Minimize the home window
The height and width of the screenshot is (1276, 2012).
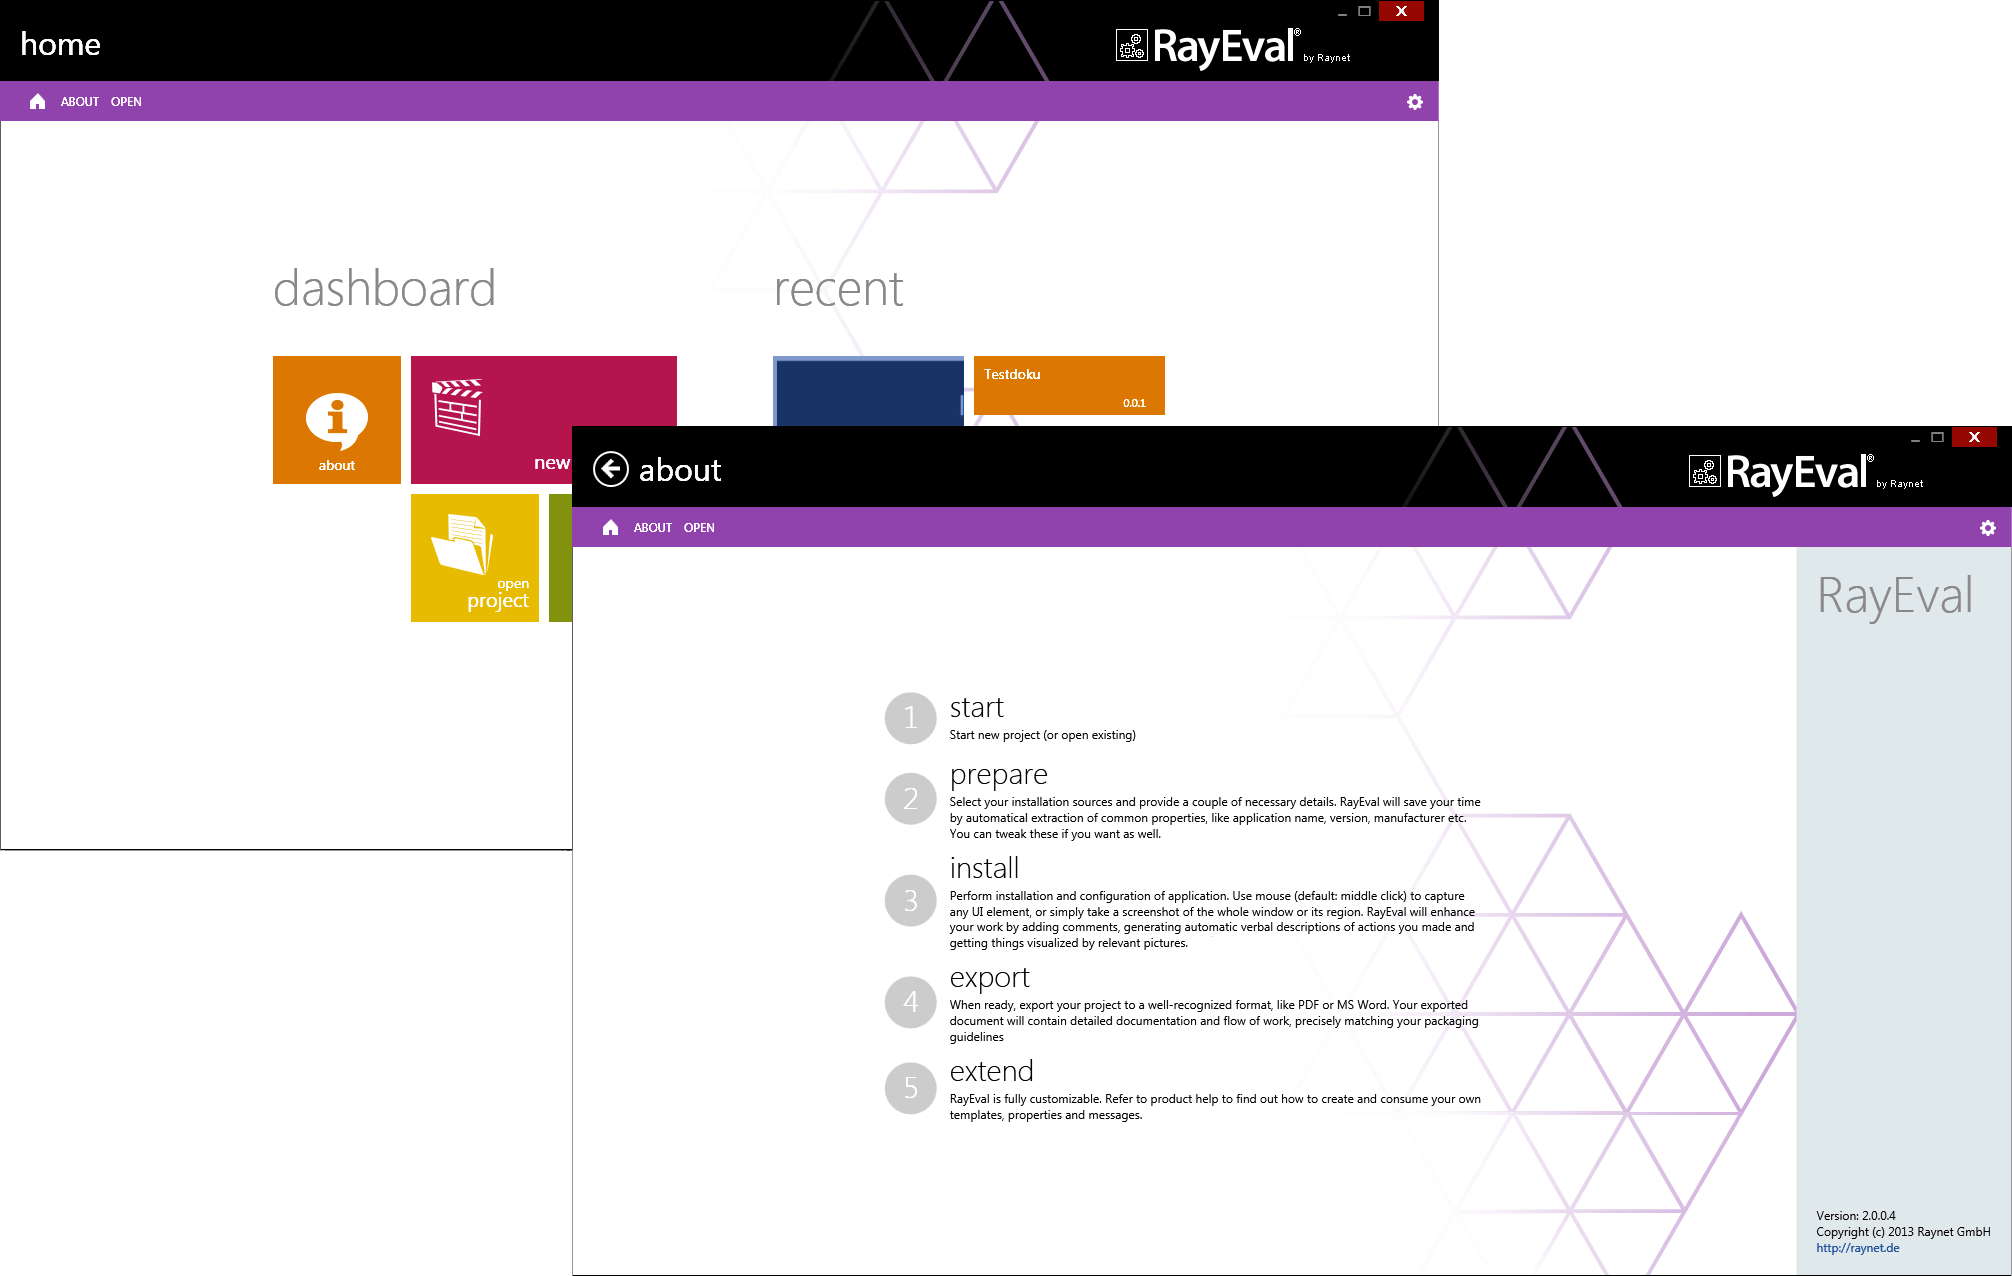click(1342, 12)
